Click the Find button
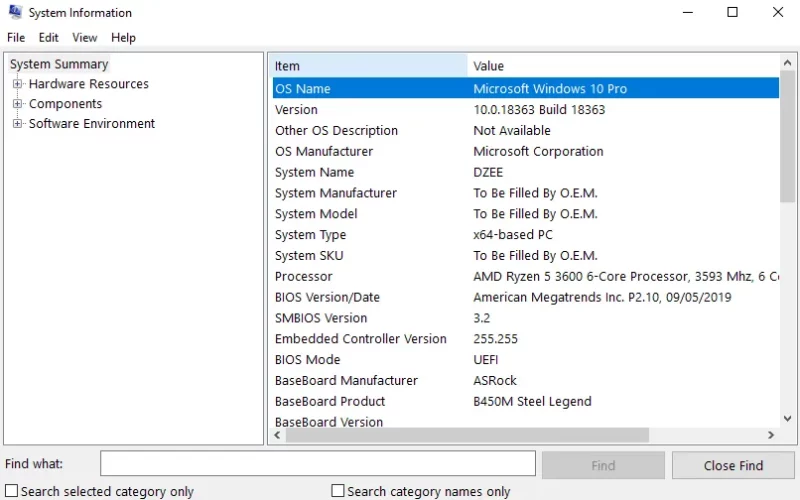 (603, 465)
